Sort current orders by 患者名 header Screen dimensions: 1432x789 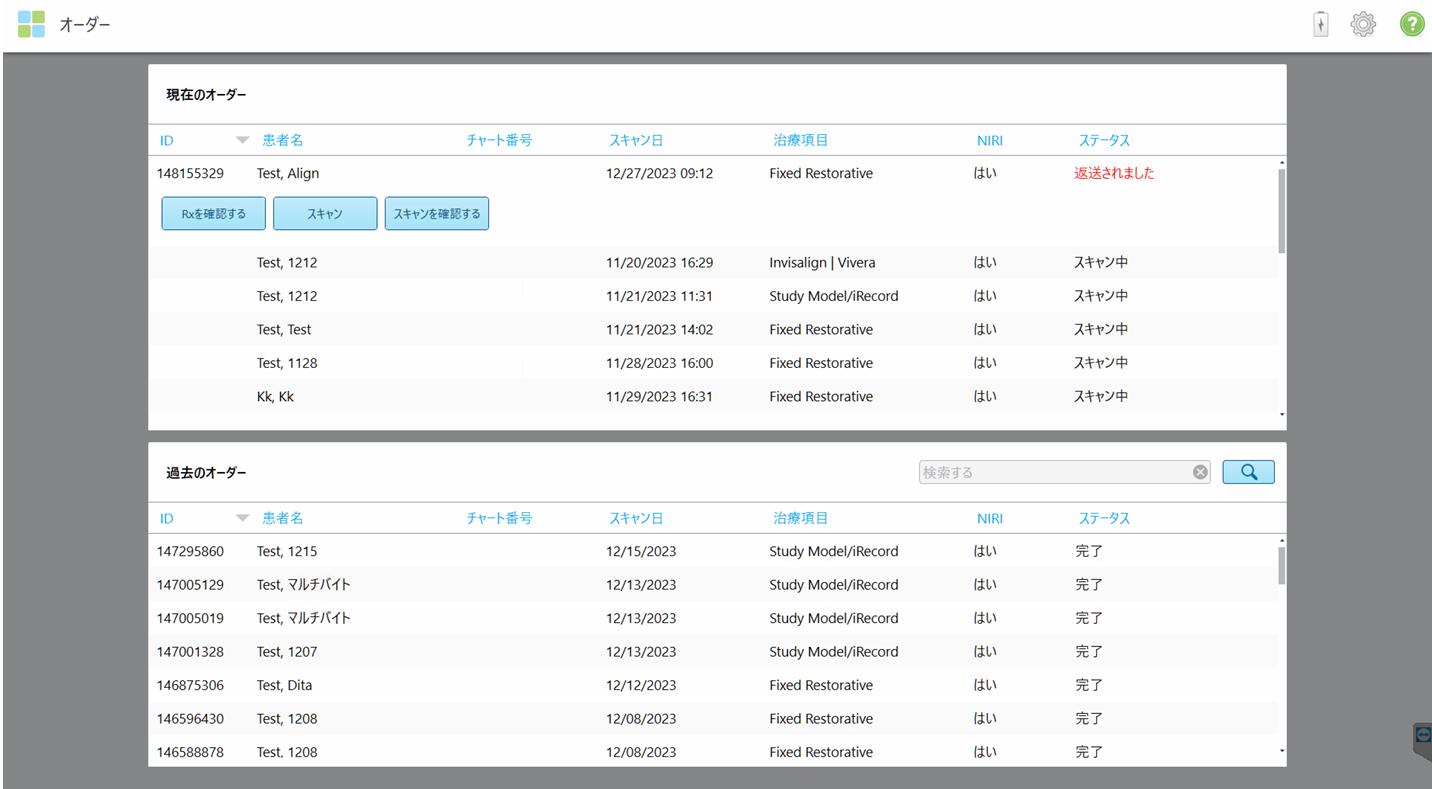pos(283,140)
